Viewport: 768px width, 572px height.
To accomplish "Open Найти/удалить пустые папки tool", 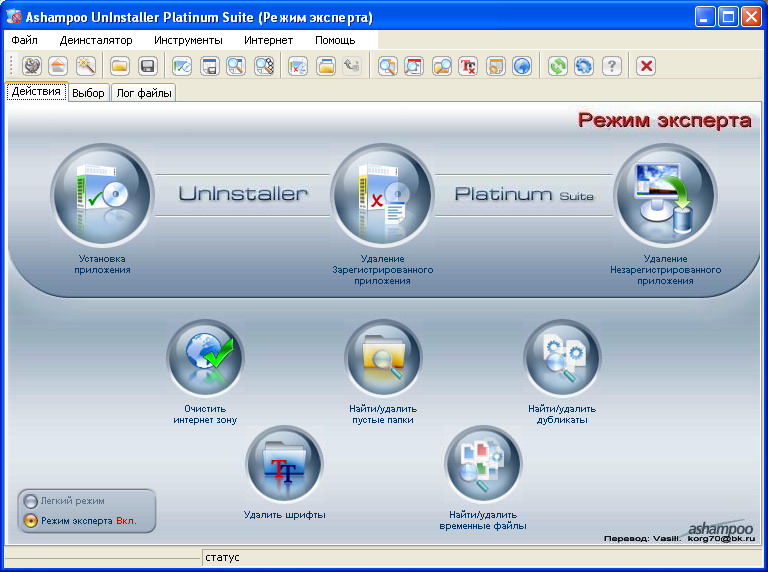I will click(x=384, y=358).
